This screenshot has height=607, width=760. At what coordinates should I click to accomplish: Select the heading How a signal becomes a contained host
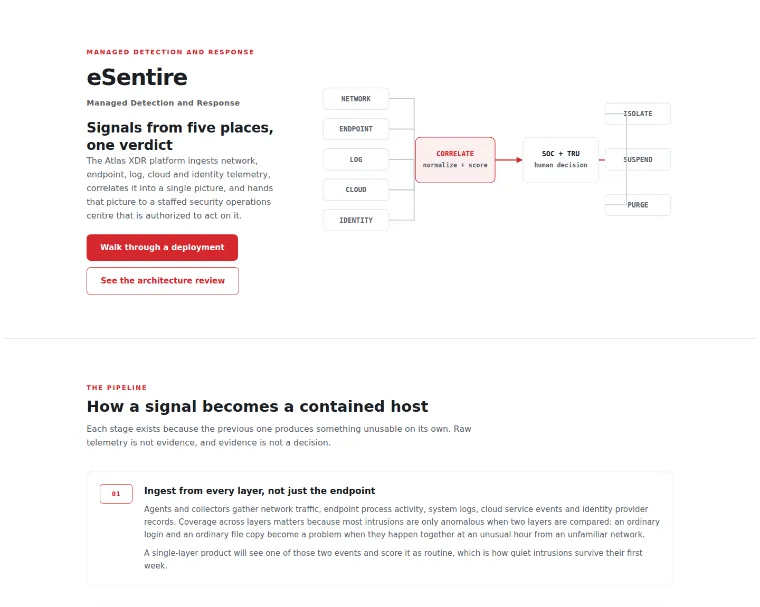click(x=257, y=406)
